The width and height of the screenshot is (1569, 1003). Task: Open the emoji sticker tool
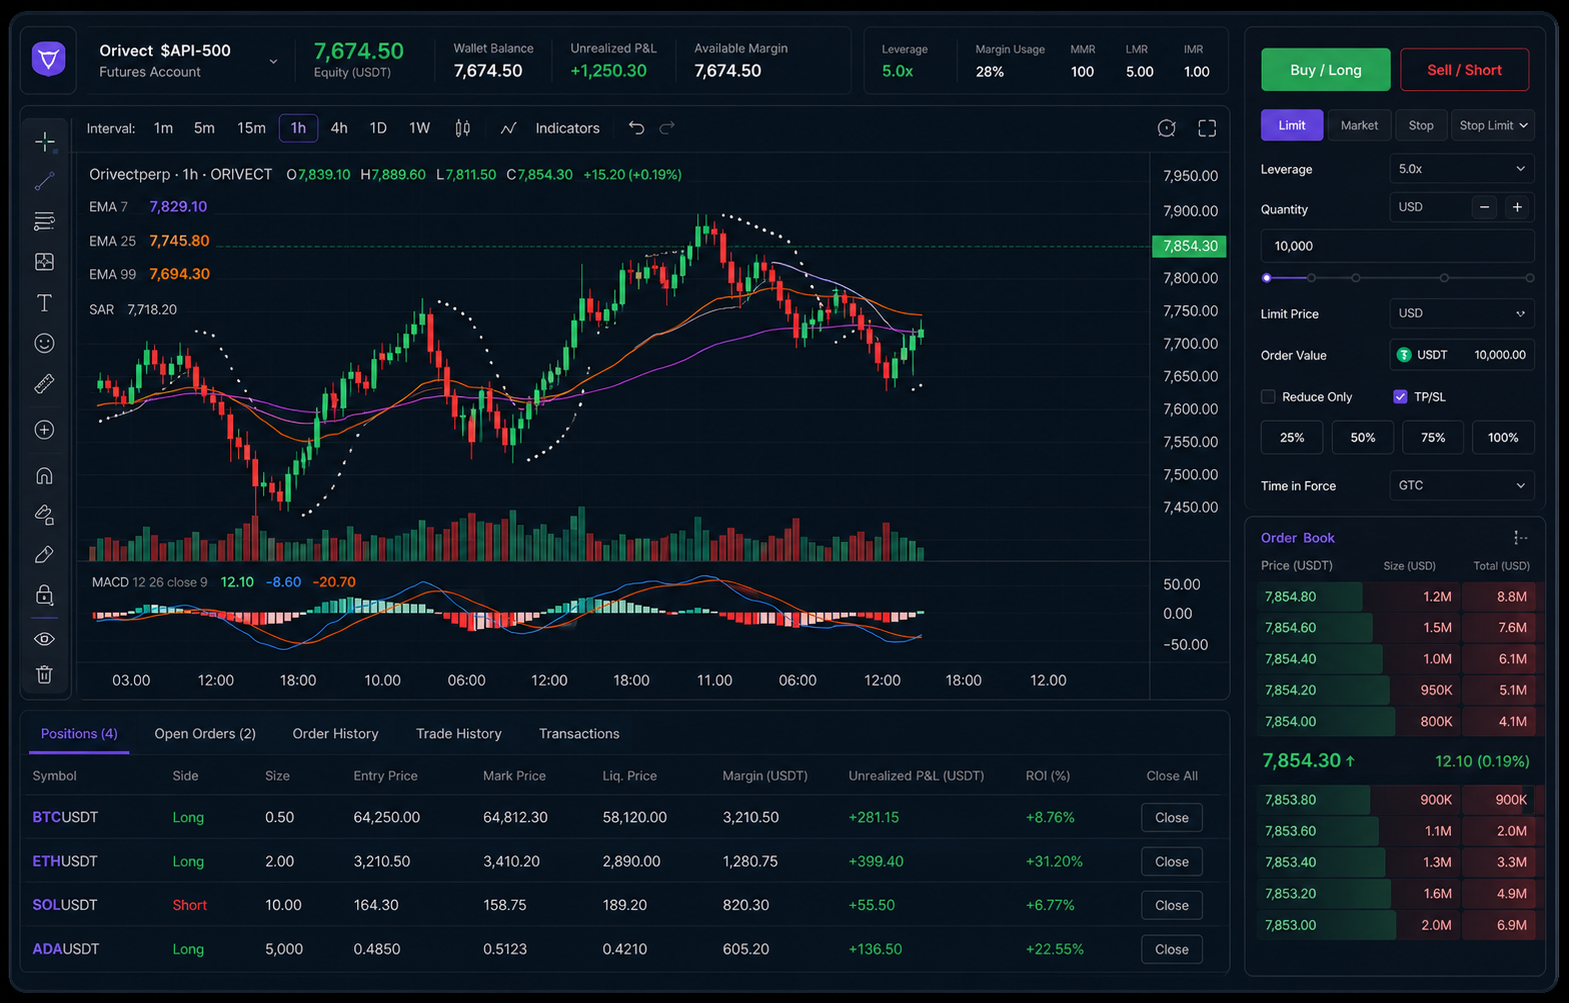[45, 343]
